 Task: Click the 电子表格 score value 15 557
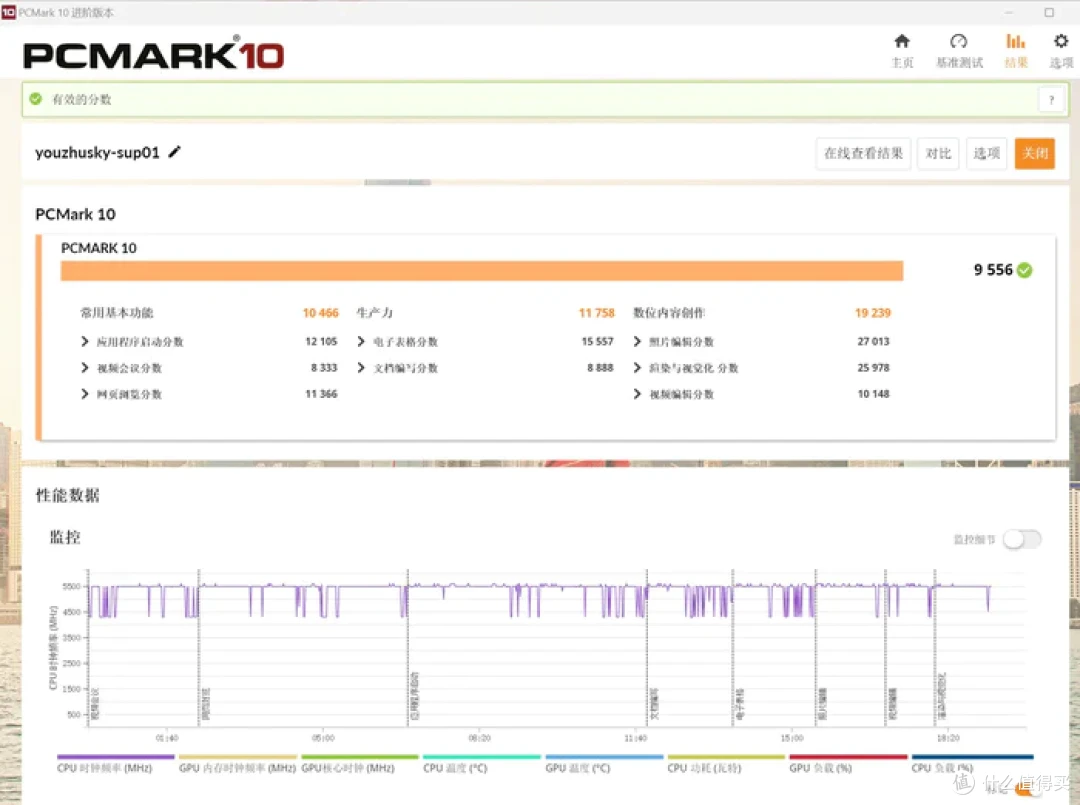coord(597,342)
